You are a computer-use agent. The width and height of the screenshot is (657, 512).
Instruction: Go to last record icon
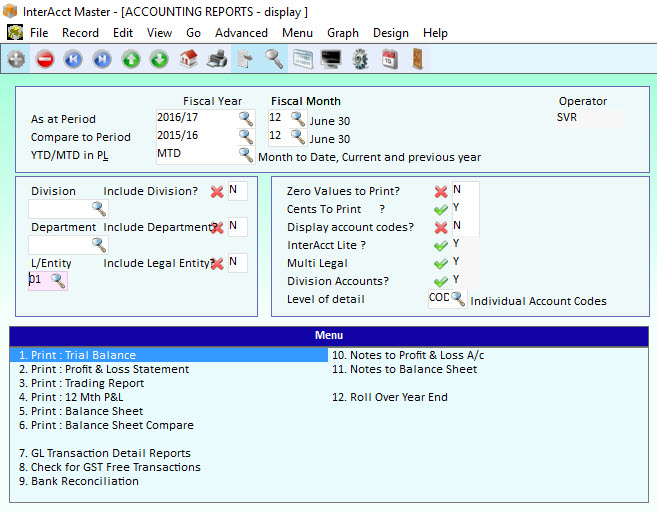[x=102, y=59]
